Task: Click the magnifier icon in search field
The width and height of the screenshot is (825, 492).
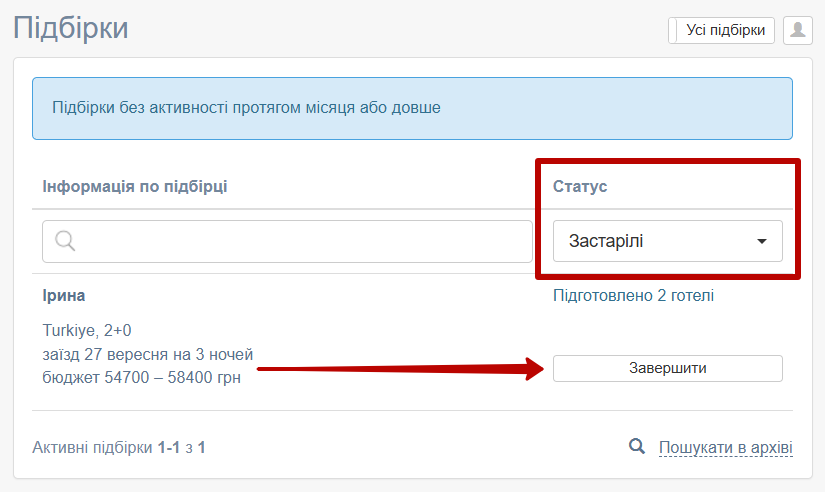Action: tap(65, 241)
